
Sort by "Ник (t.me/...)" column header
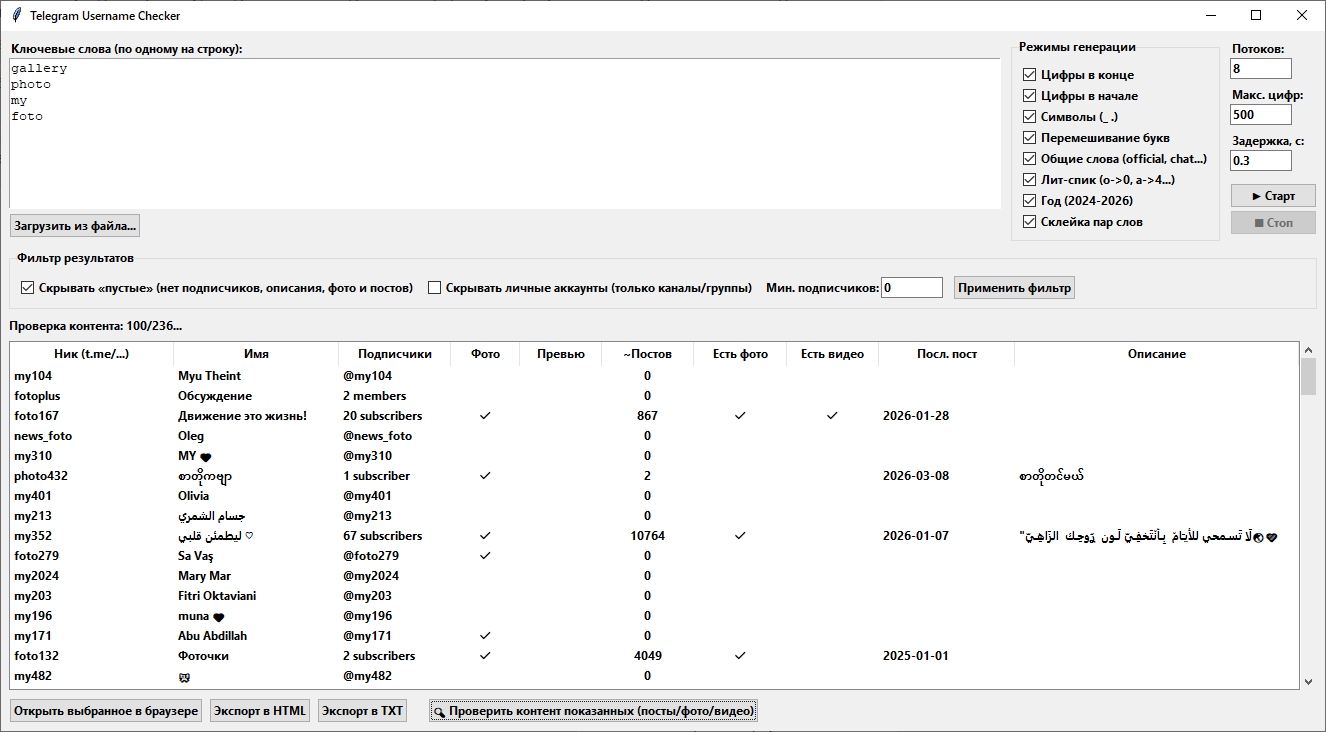92,354
